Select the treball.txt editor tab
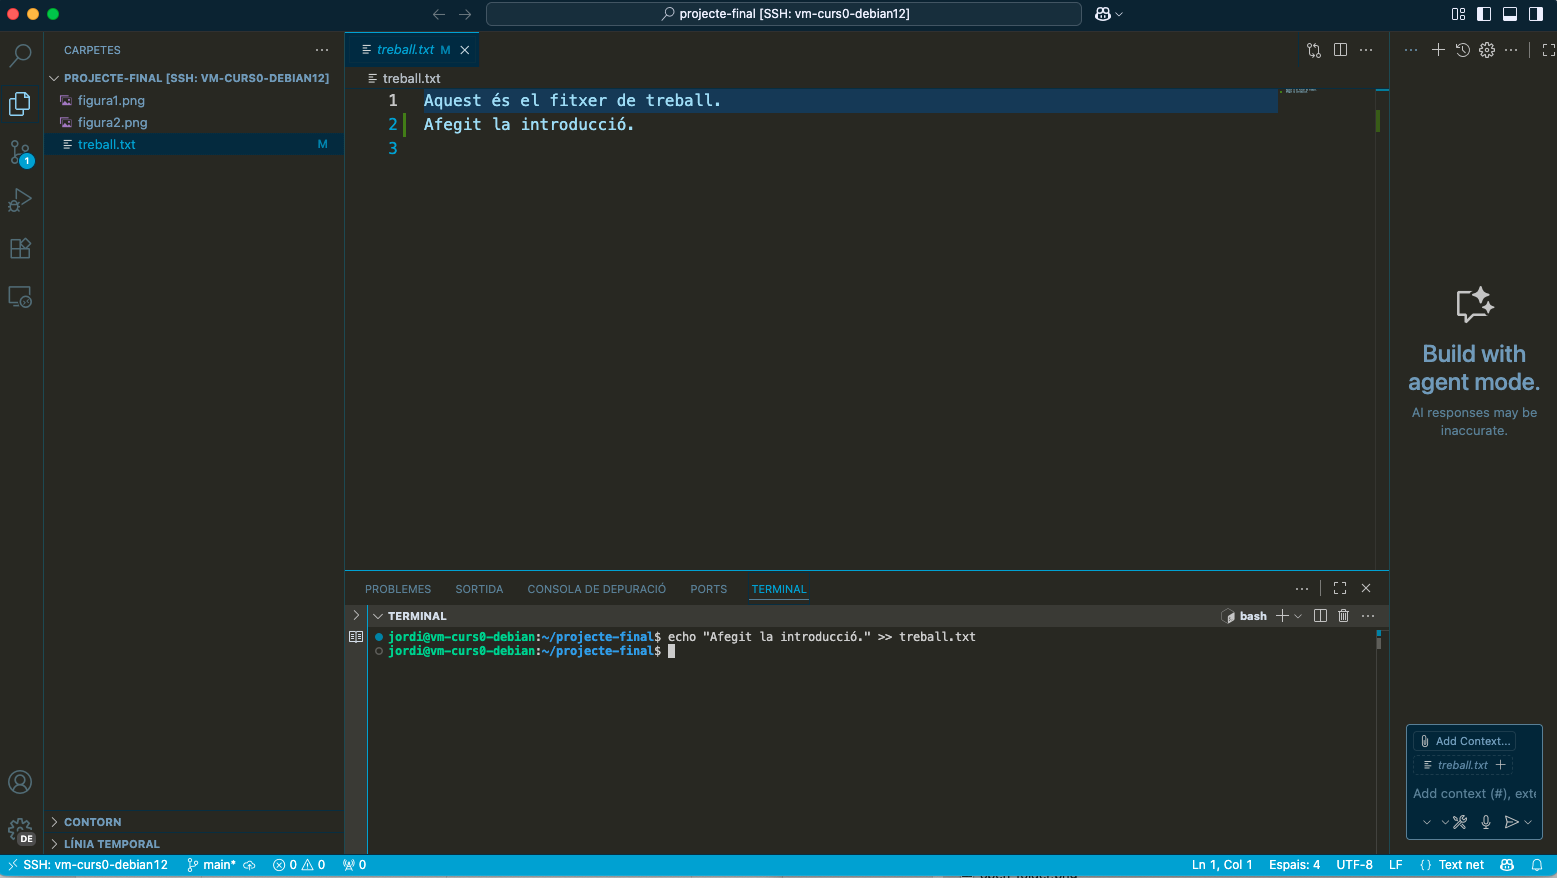The image size is (1557, 878). 412,50
